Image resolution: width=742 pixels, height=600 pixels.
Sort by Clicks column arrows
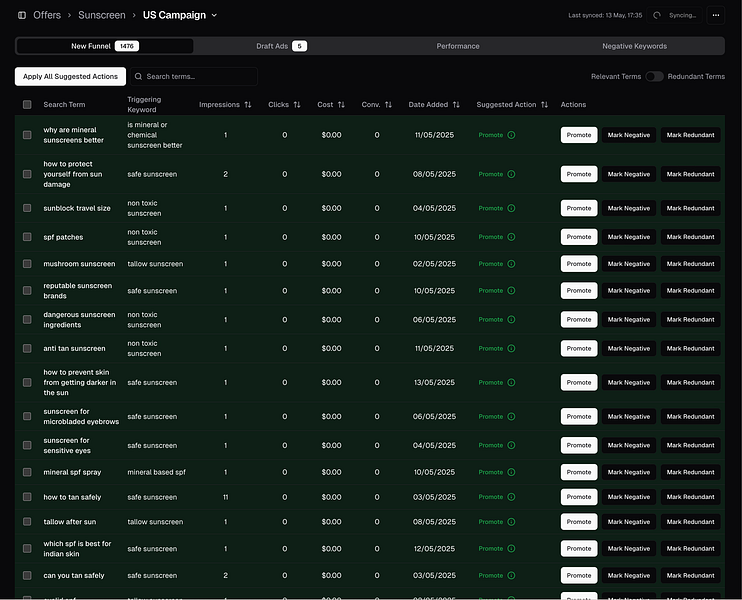point(297,105)
